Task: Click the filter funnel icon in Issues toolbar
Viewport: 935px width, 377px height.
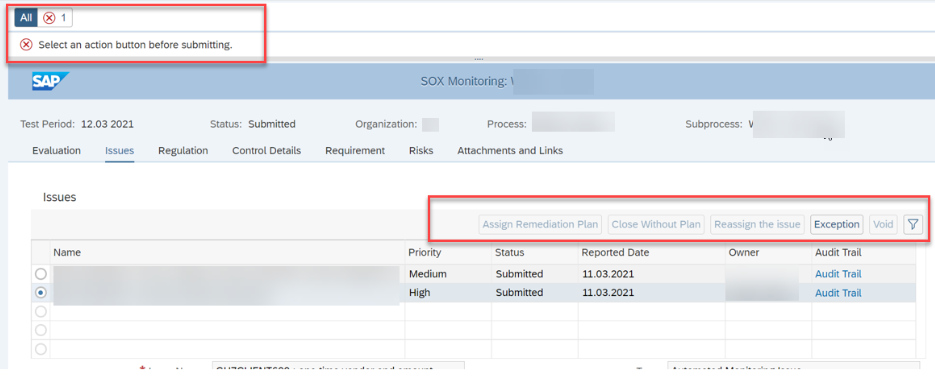Action: click(912, 224)
